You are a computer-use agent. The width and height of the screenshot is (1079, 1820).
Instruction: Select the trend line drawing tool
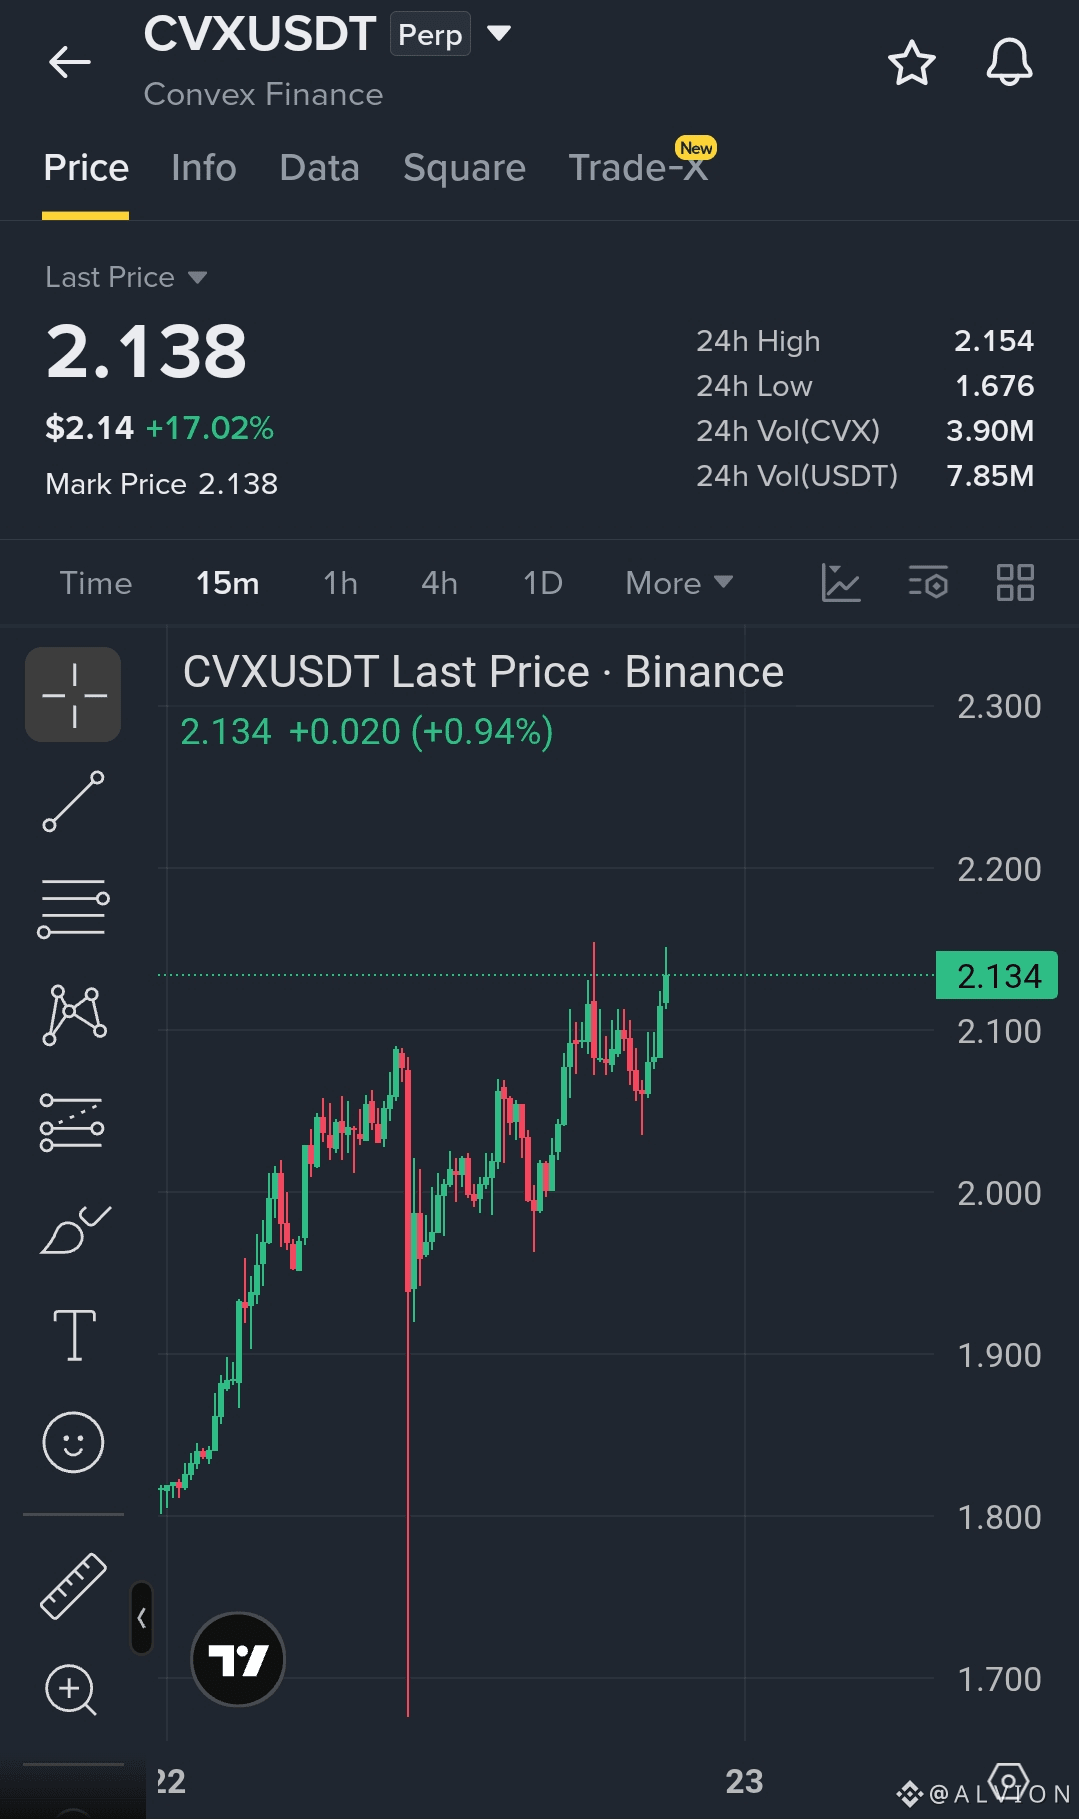coord(73,801)
